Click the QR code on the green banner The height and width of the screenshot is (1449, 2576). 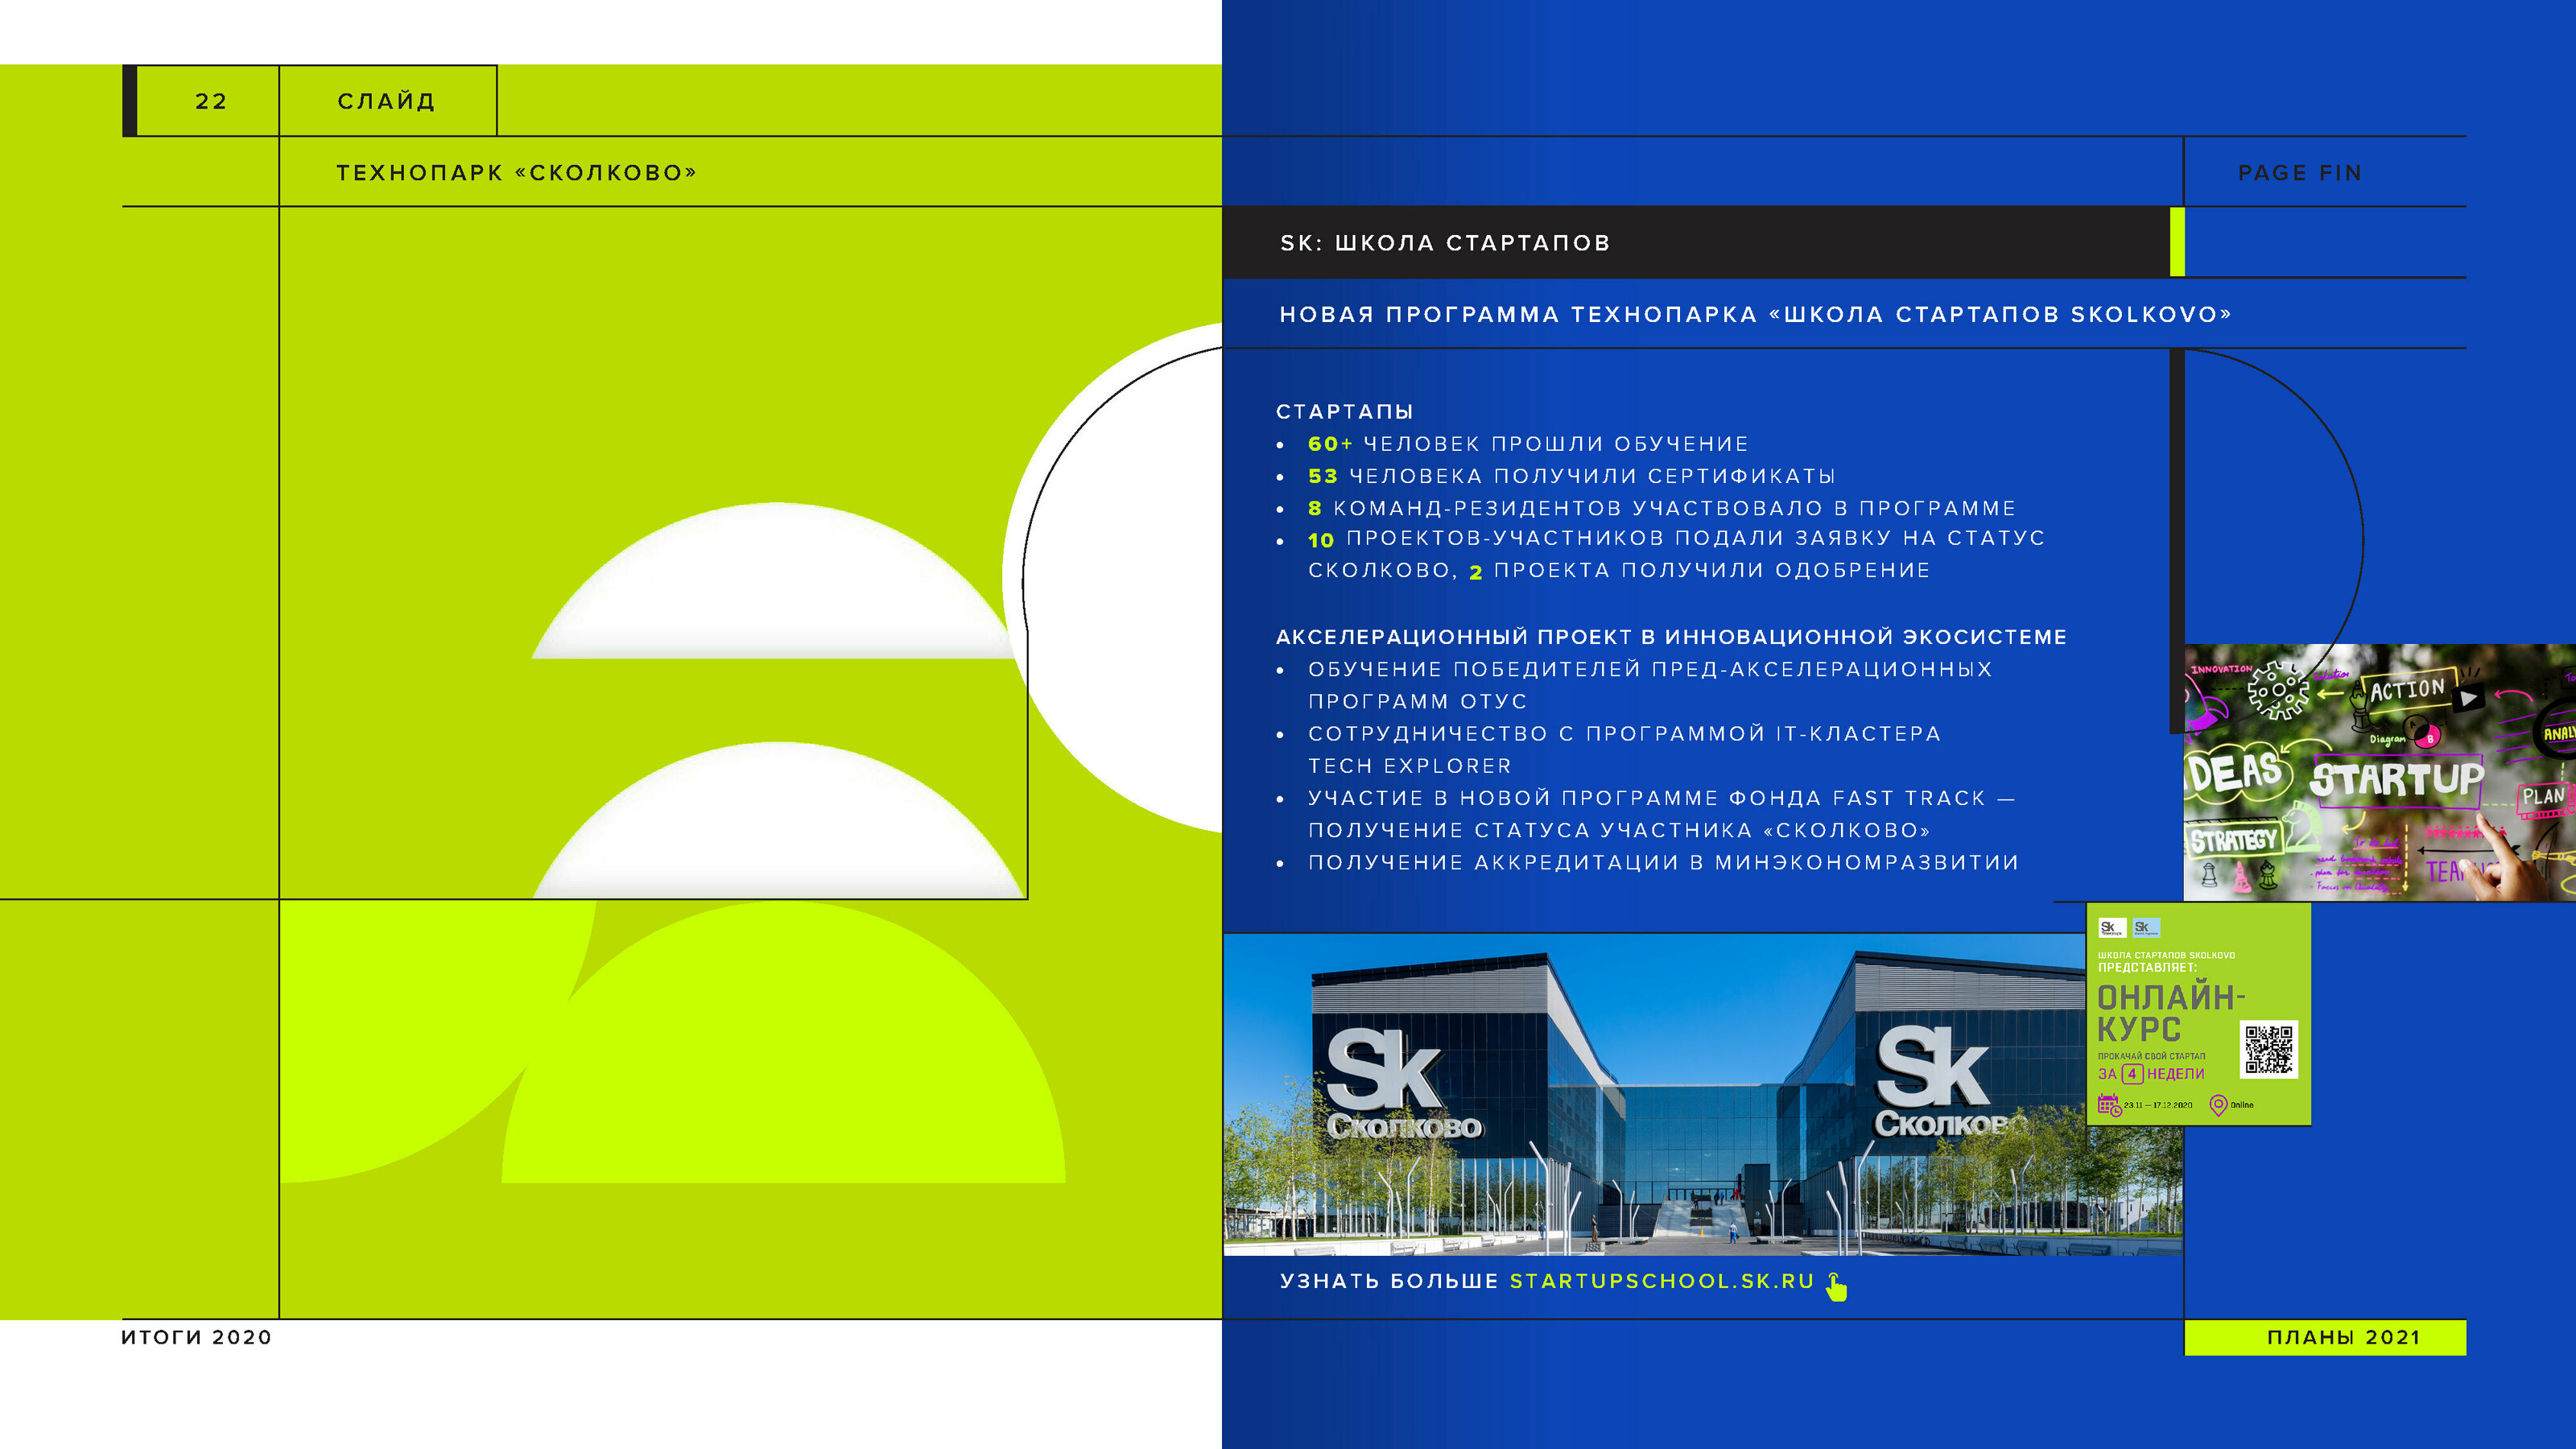[2268, 1049]
